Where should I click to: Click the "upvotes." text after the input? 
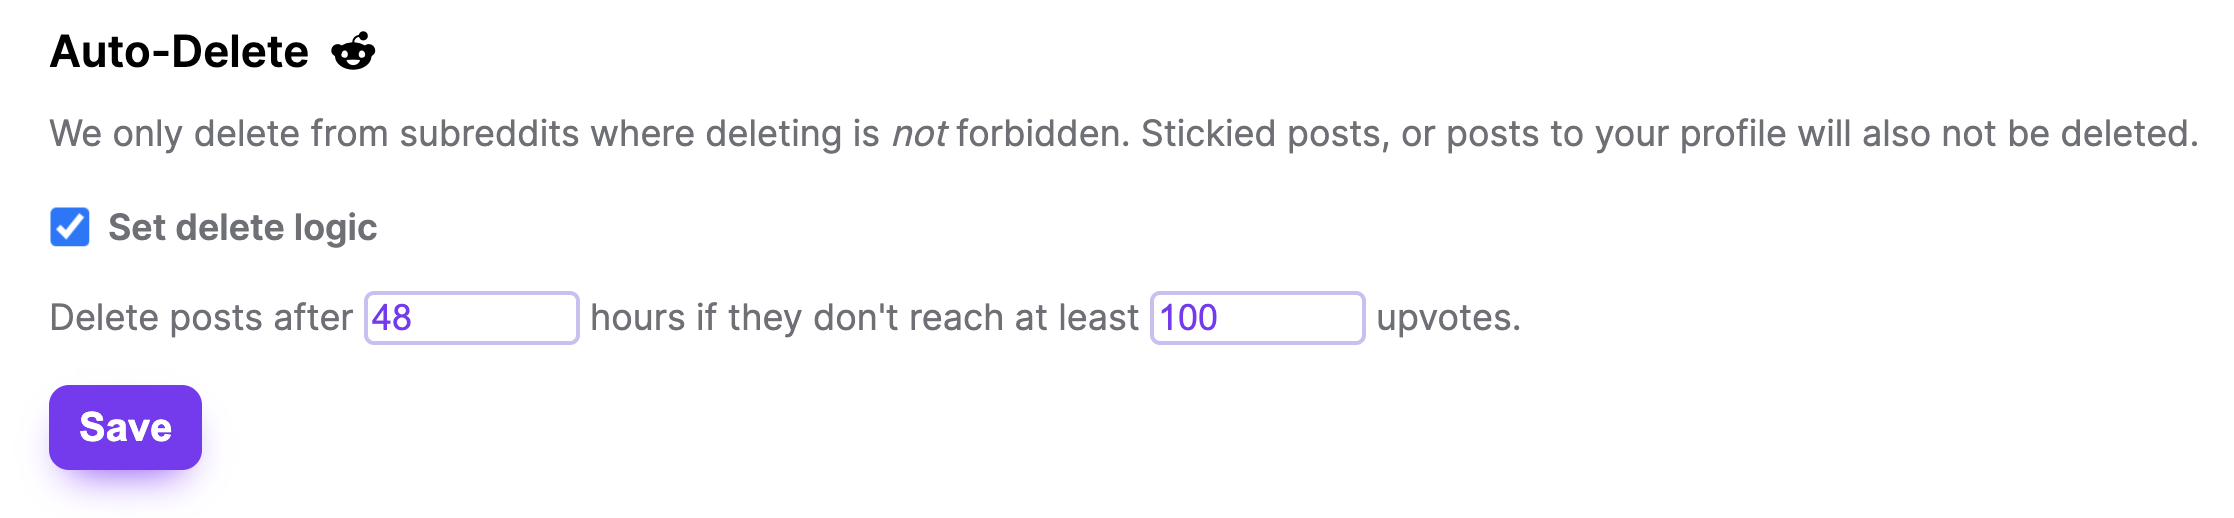pyautogui.click(x=1448, y=318)
